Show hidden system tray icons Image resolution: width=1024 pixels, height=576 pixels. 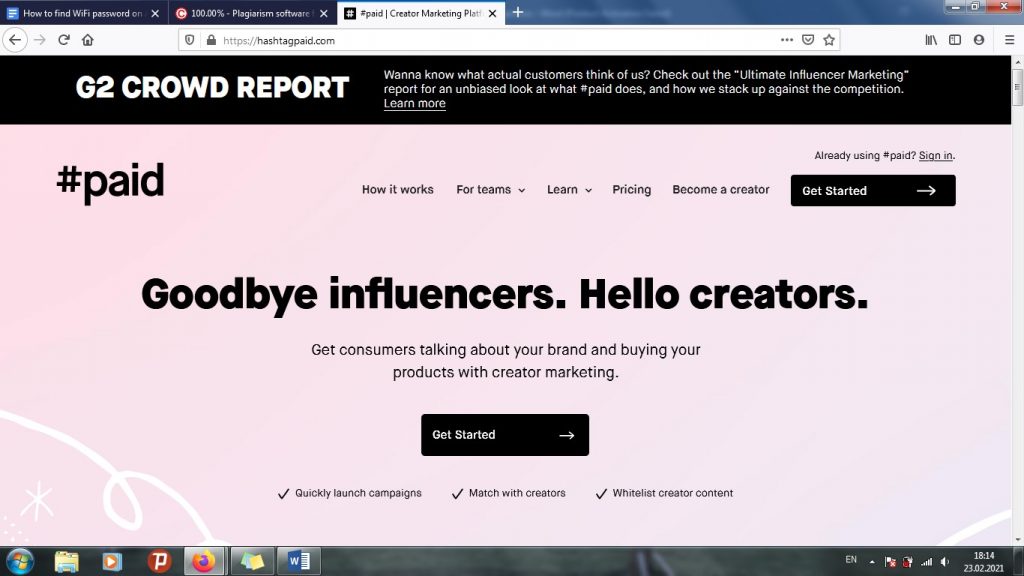point(872,562)
